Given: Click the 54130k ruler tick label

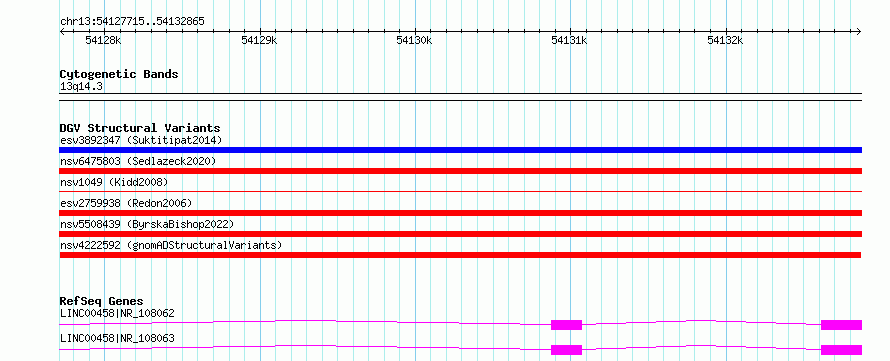Looking at the screenshot, I should coord(414,40).
